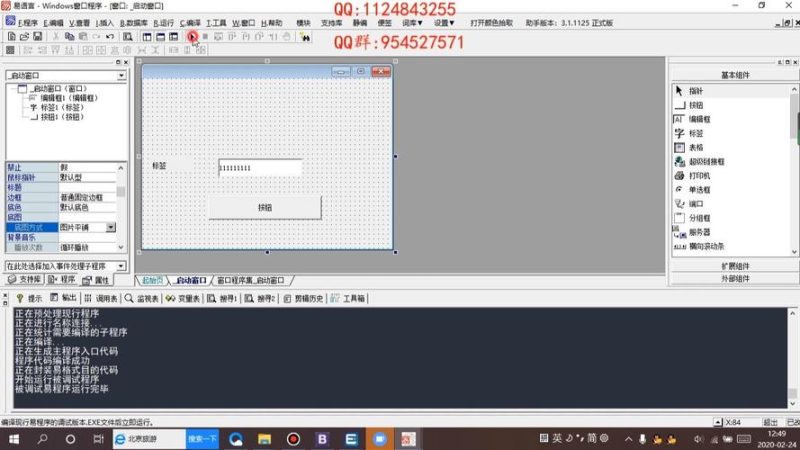
Task: Click the Windows Start button
Action: tap(14, 439)
